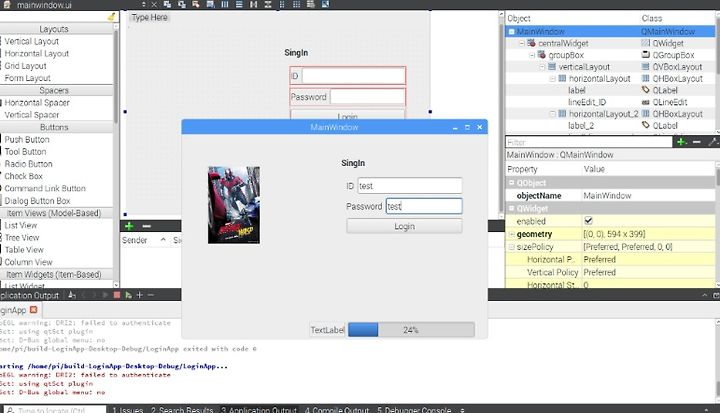This screenshot has height=413, width=720.
Task: Collapse the sizePolicy property
Action: pyautogui.click(x=512, y=247)
